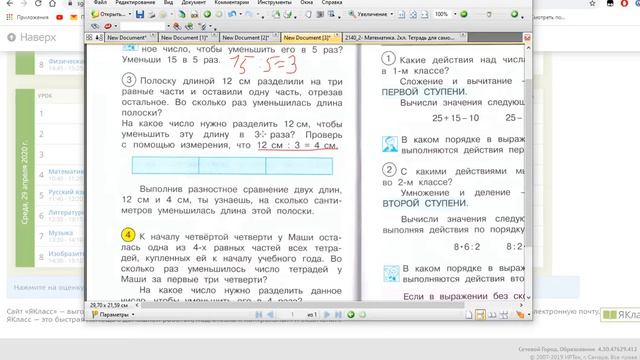Click the far right green toolbar icon
The height and width of the screenshot is (360, 640).
click(x=514, y=14)
